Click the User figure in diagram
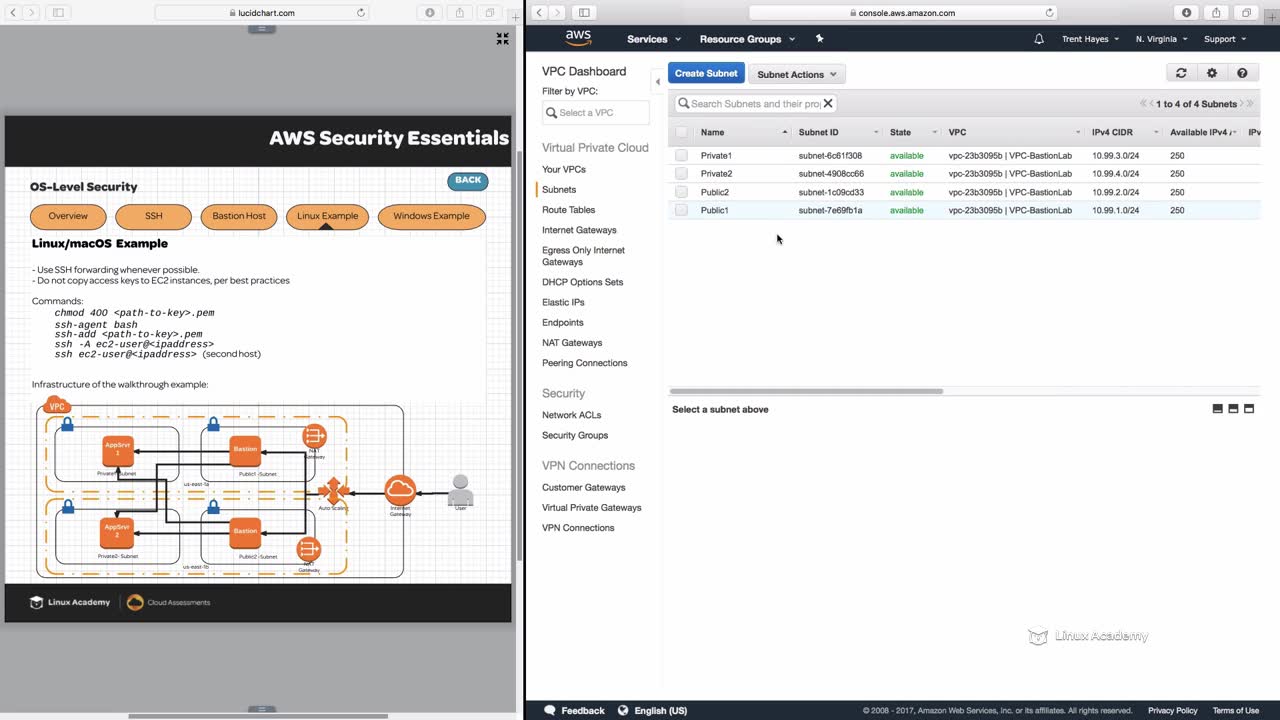The image size is (1280, 720). pyautogui.click(x=460, y=490)
